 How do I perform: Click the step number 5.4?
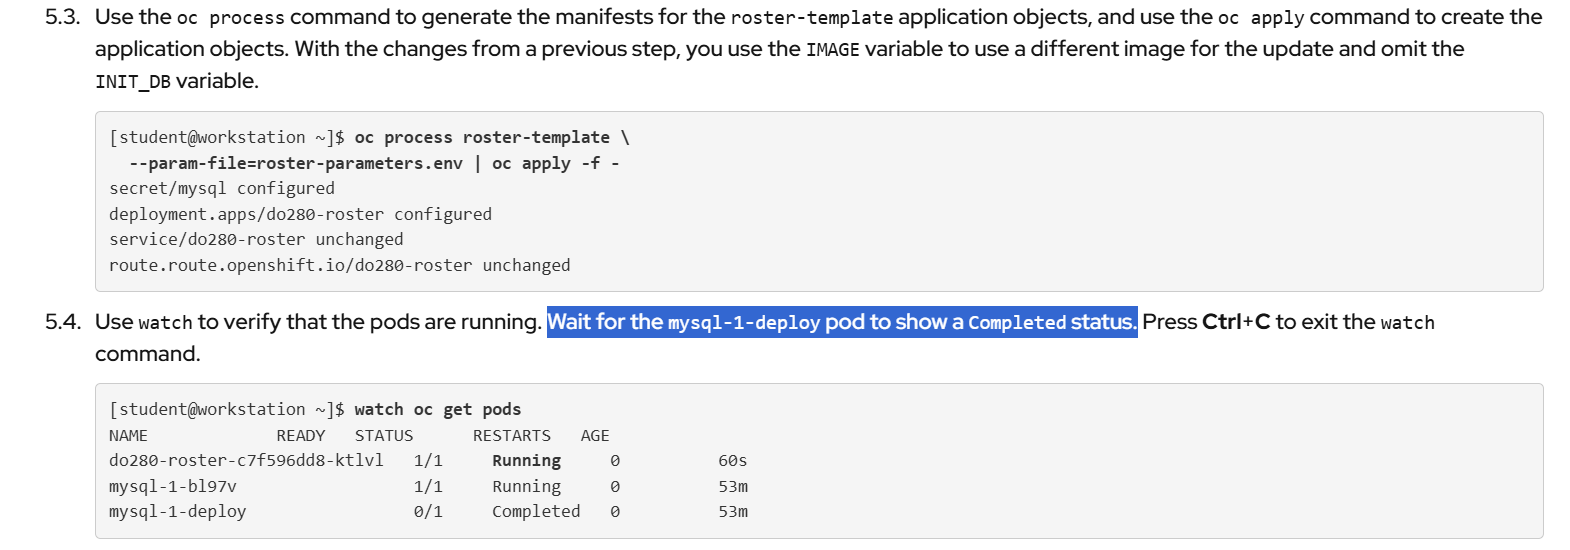click(x=62, y=322)
